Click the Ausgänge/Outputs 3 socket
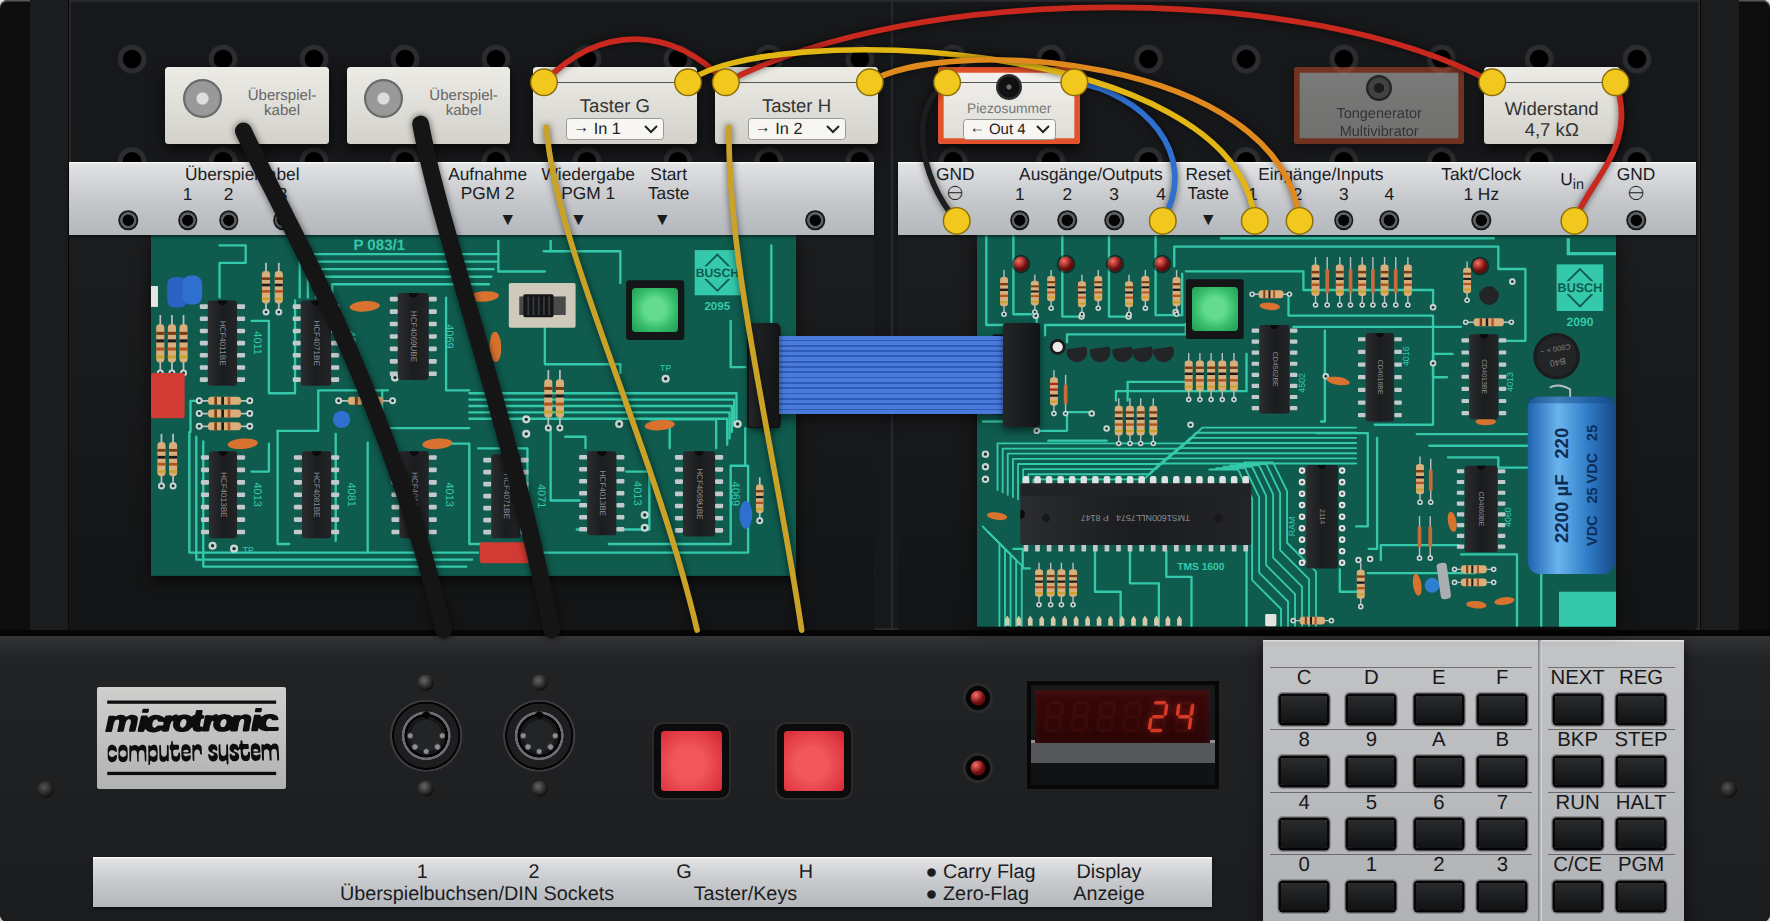Image resolution: width=1770 pixels, height=921 pixels. [x=1114, y=220]
